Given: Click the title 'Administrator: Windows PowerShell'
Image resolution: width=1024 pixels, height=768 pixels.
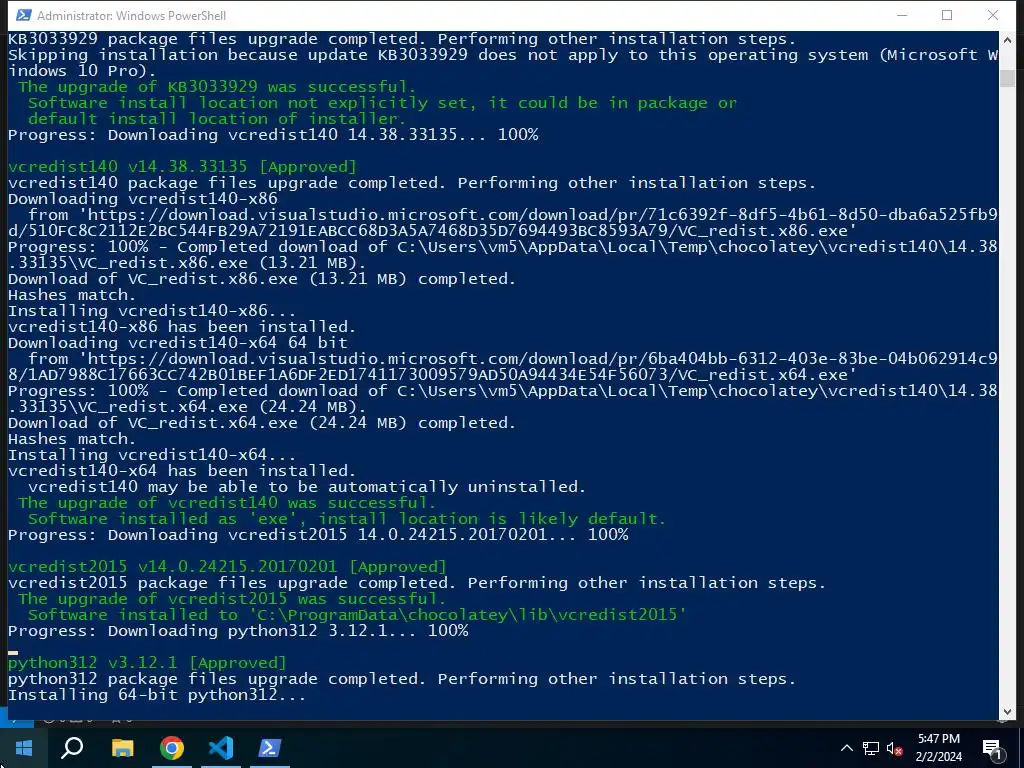Looking at the screenshot, I should pos(131,16).
